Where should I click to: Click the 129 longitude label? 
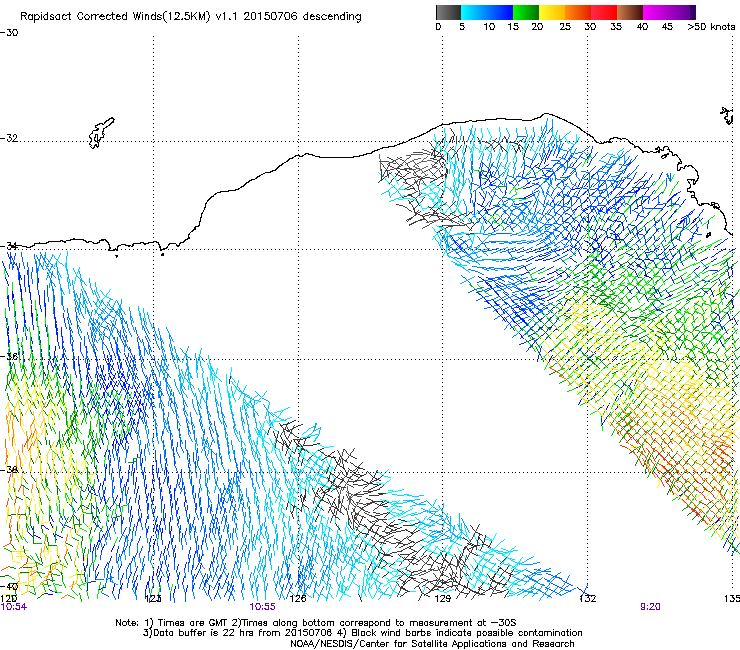pos(442,599)
